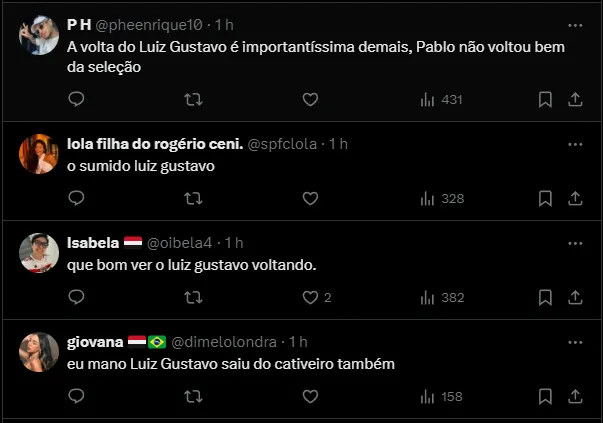View 158 views analytics on giovana's tweet
Screen dimensions: 603x423
pos(441,396)
